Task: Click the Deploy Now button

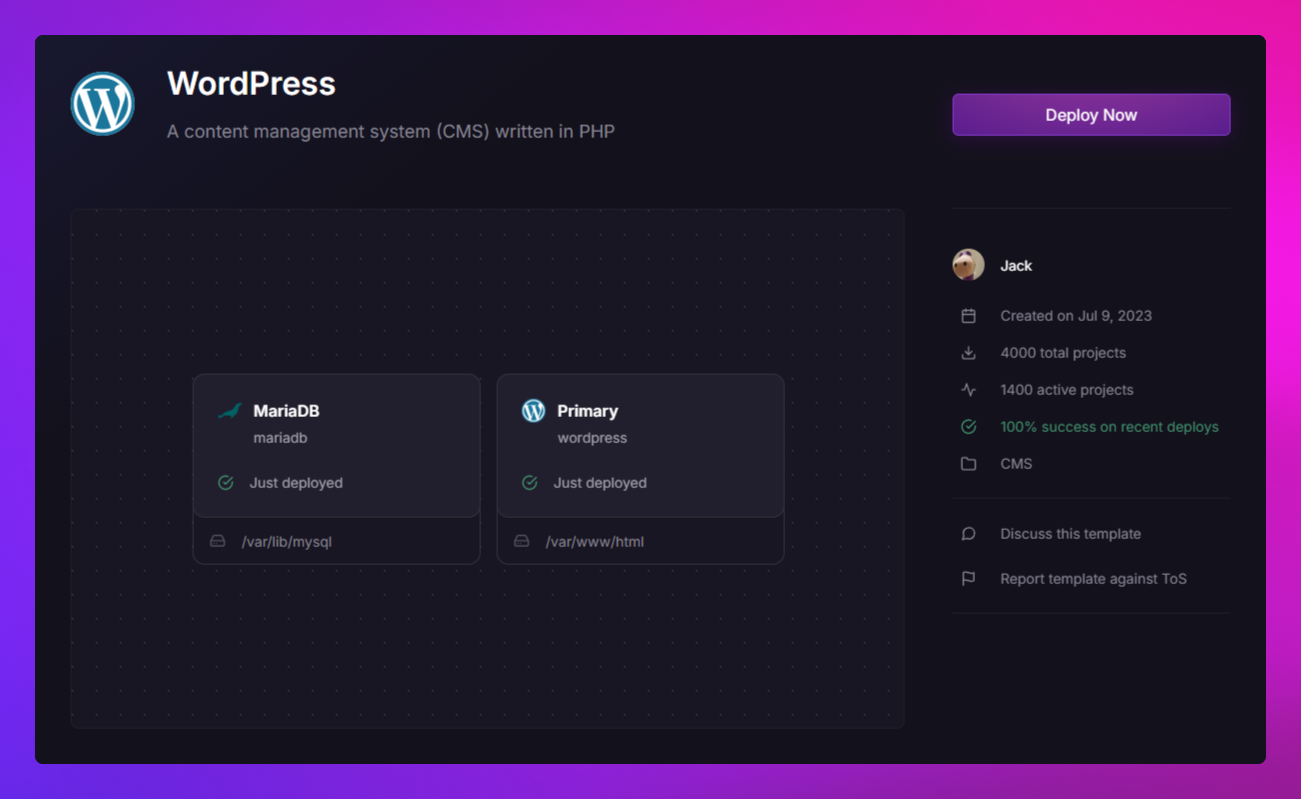Action: pos(1091,115)
